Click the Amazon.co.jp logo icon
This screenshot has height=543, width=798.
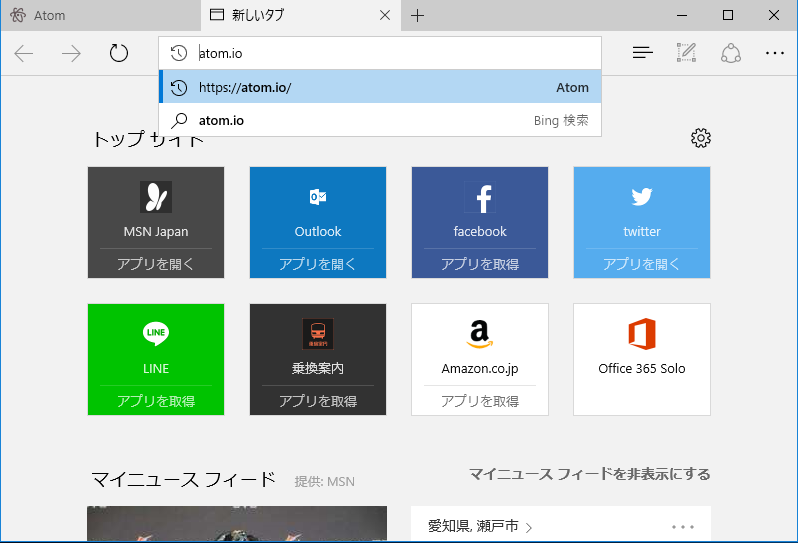coord(479,334)
